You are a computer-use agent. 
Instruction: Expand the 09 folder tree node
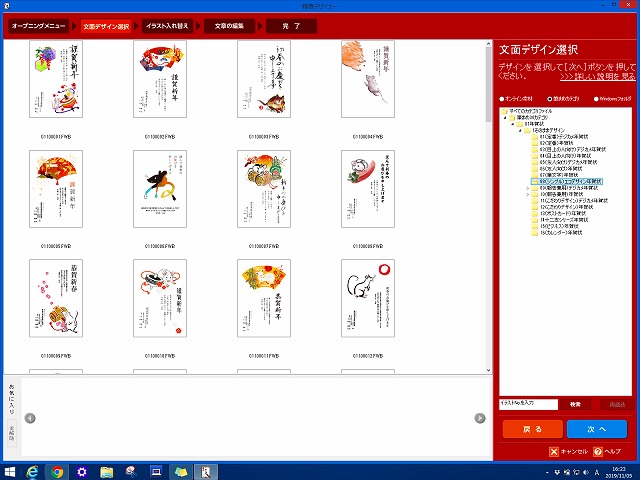(528, 188)
